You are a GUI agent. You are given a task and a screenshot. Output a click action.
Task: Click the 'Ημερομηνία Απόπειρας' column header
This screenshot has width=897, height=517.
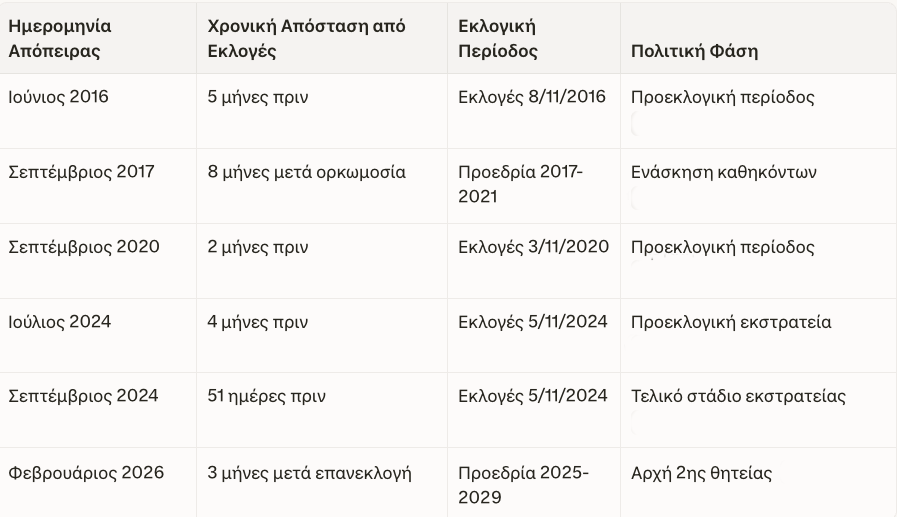click(60, 38)
